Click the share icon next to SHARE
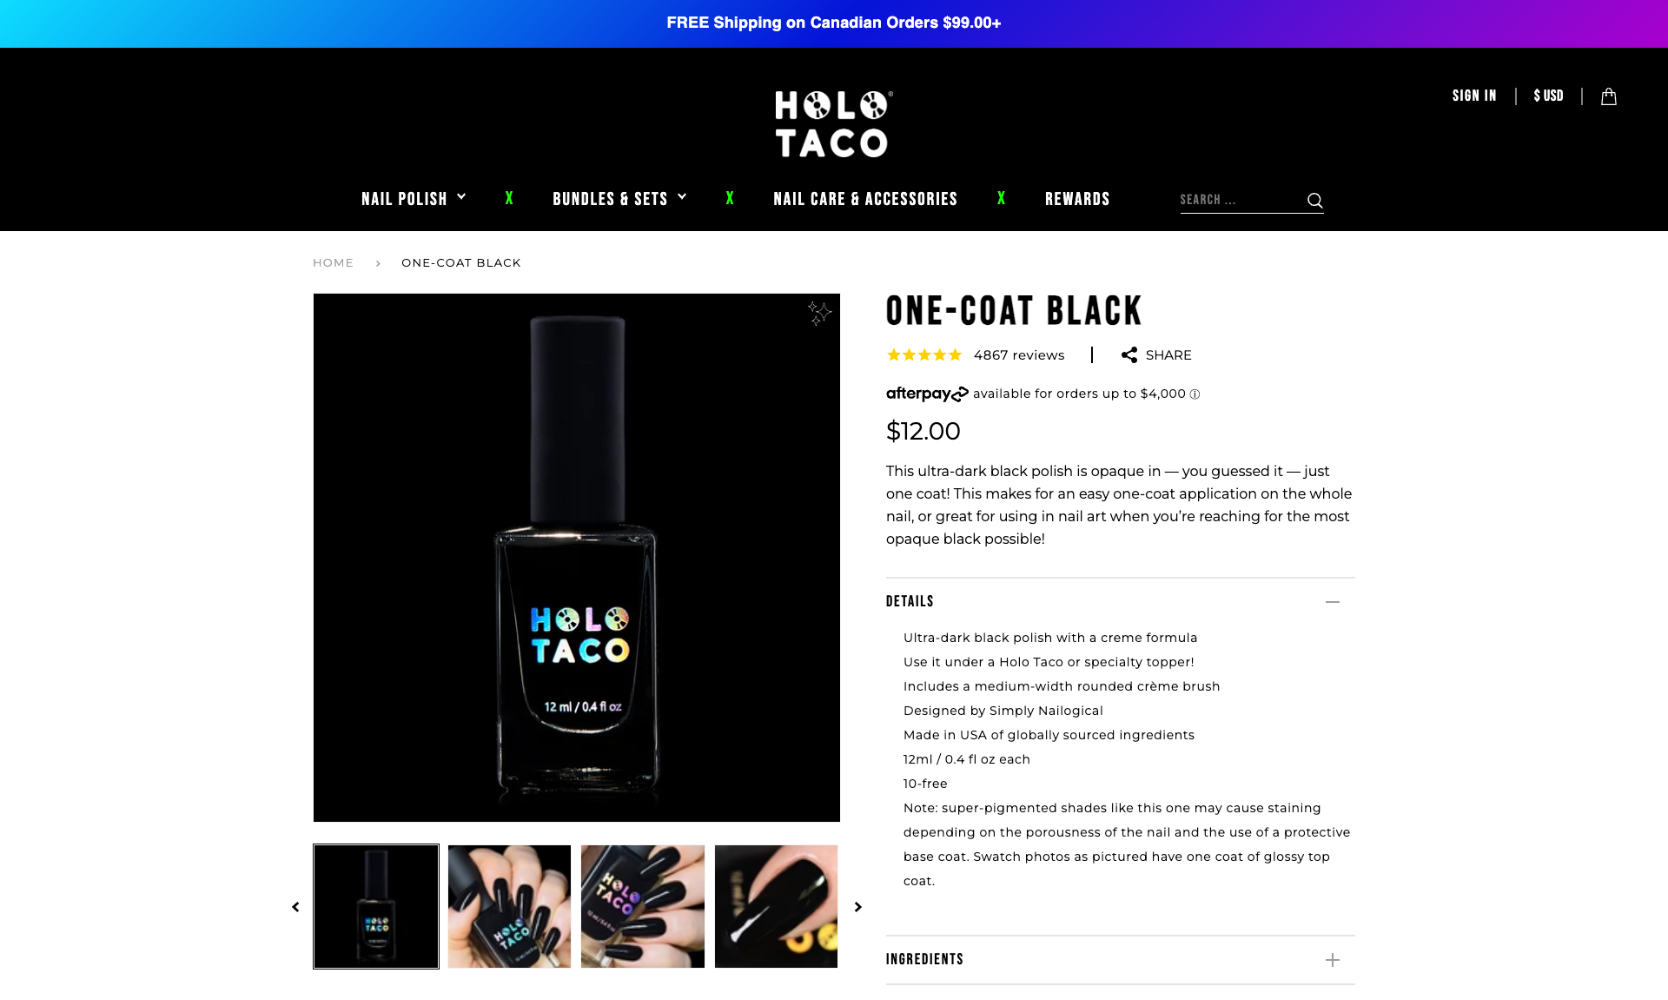1668x1000 pixels. pos(1129,355)
